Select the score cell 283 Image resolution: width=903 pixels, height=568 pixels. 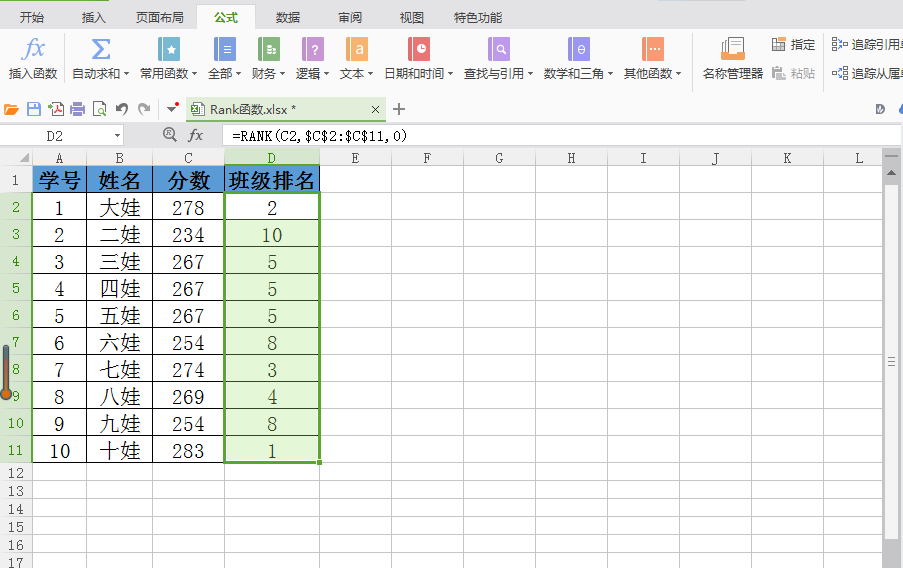[x=188, y=450]
